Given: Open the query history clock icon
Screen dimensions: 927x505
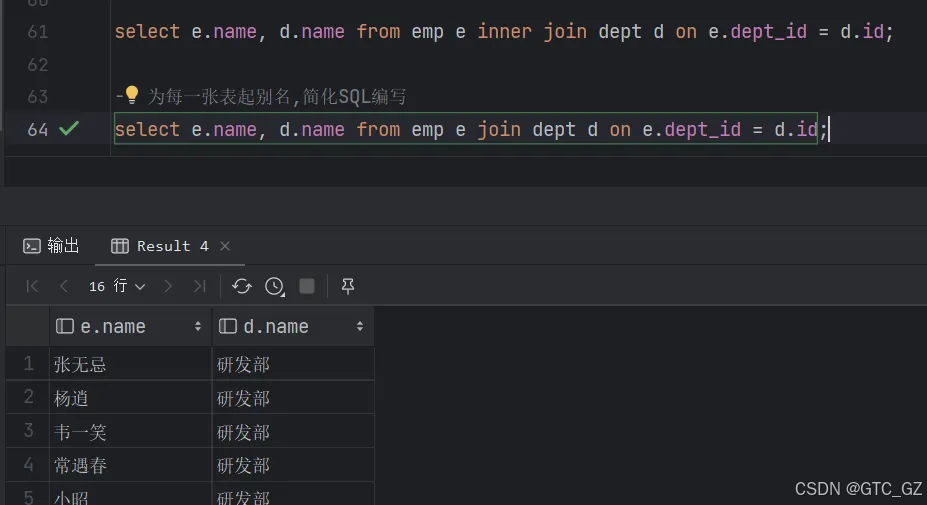Looking at the screenshot, I should pos(274,286).
